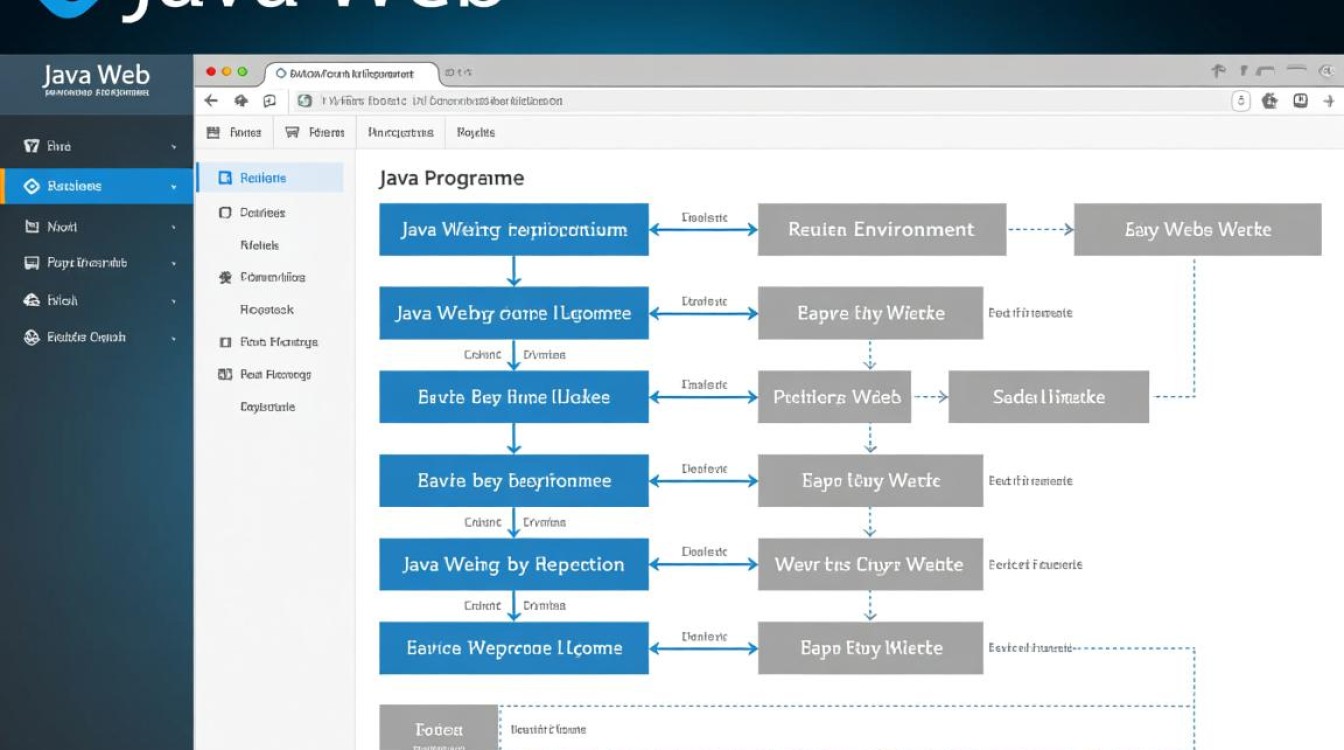Screen dimensions: 1344x750
Task: Click the browser back arrow
Action: [x=211, y=101]
